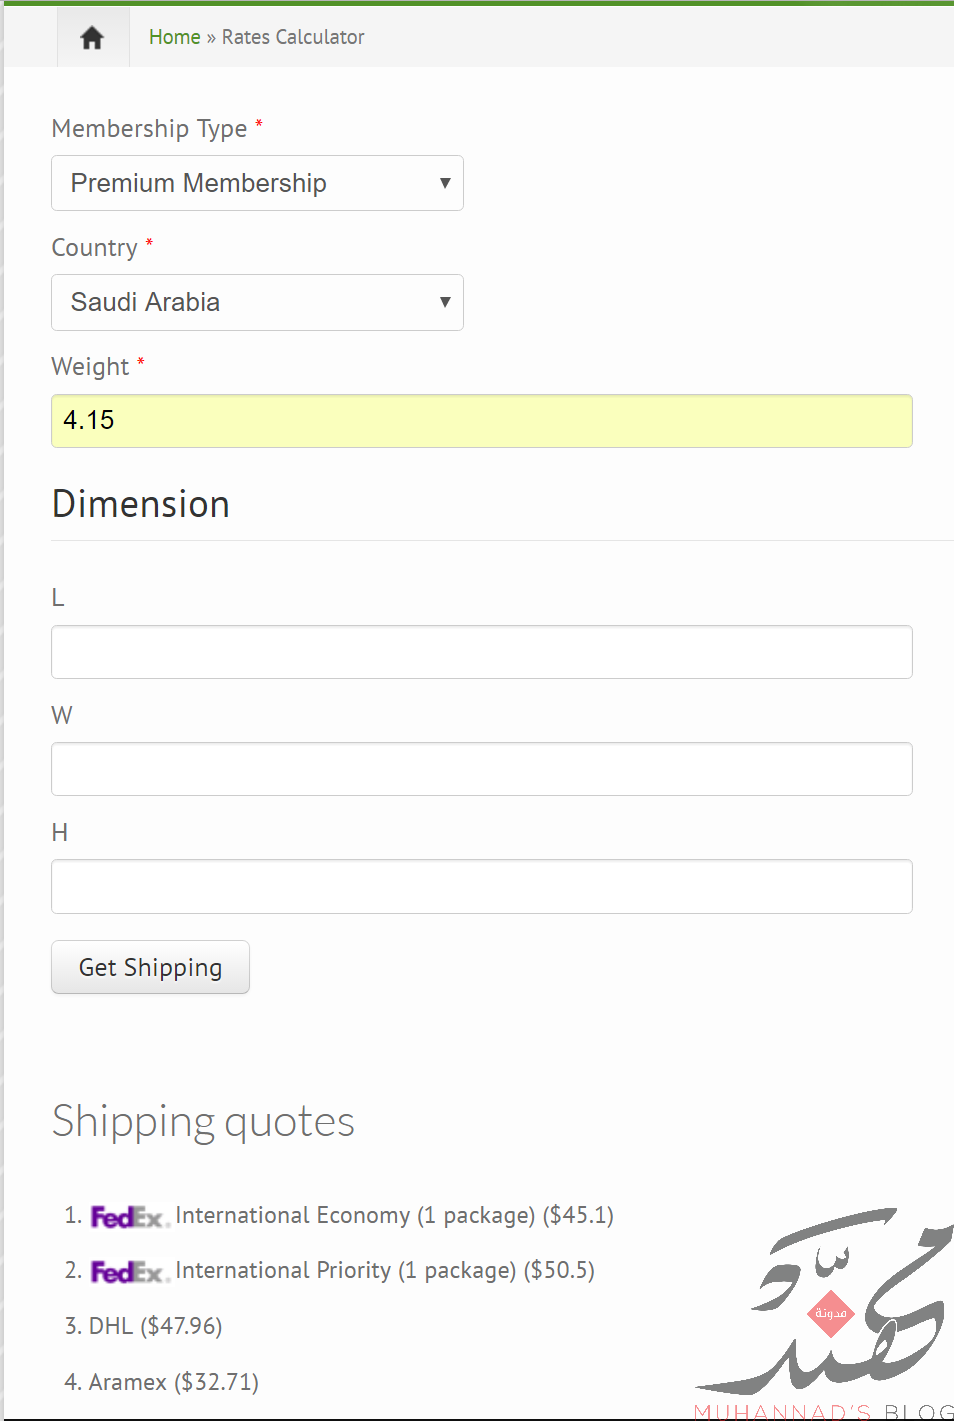Select the Aramex shipping quote
The height and width of the screenshot is (1421, 954).
tap(174, 1382)
